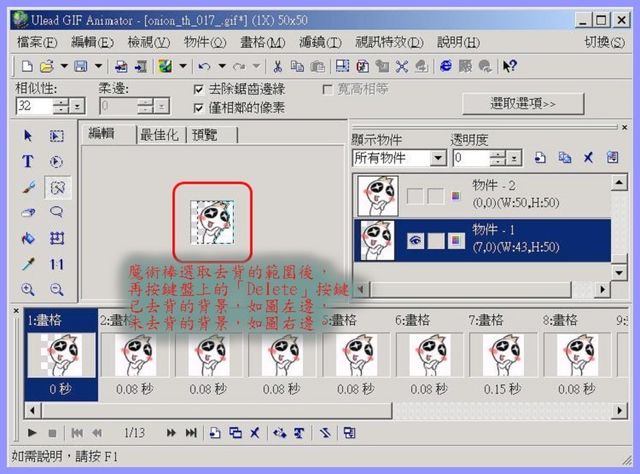Select the 7:畫格 frame thumbnail
Viewport: 640px width, 474px height.
(x=503, y=355)
